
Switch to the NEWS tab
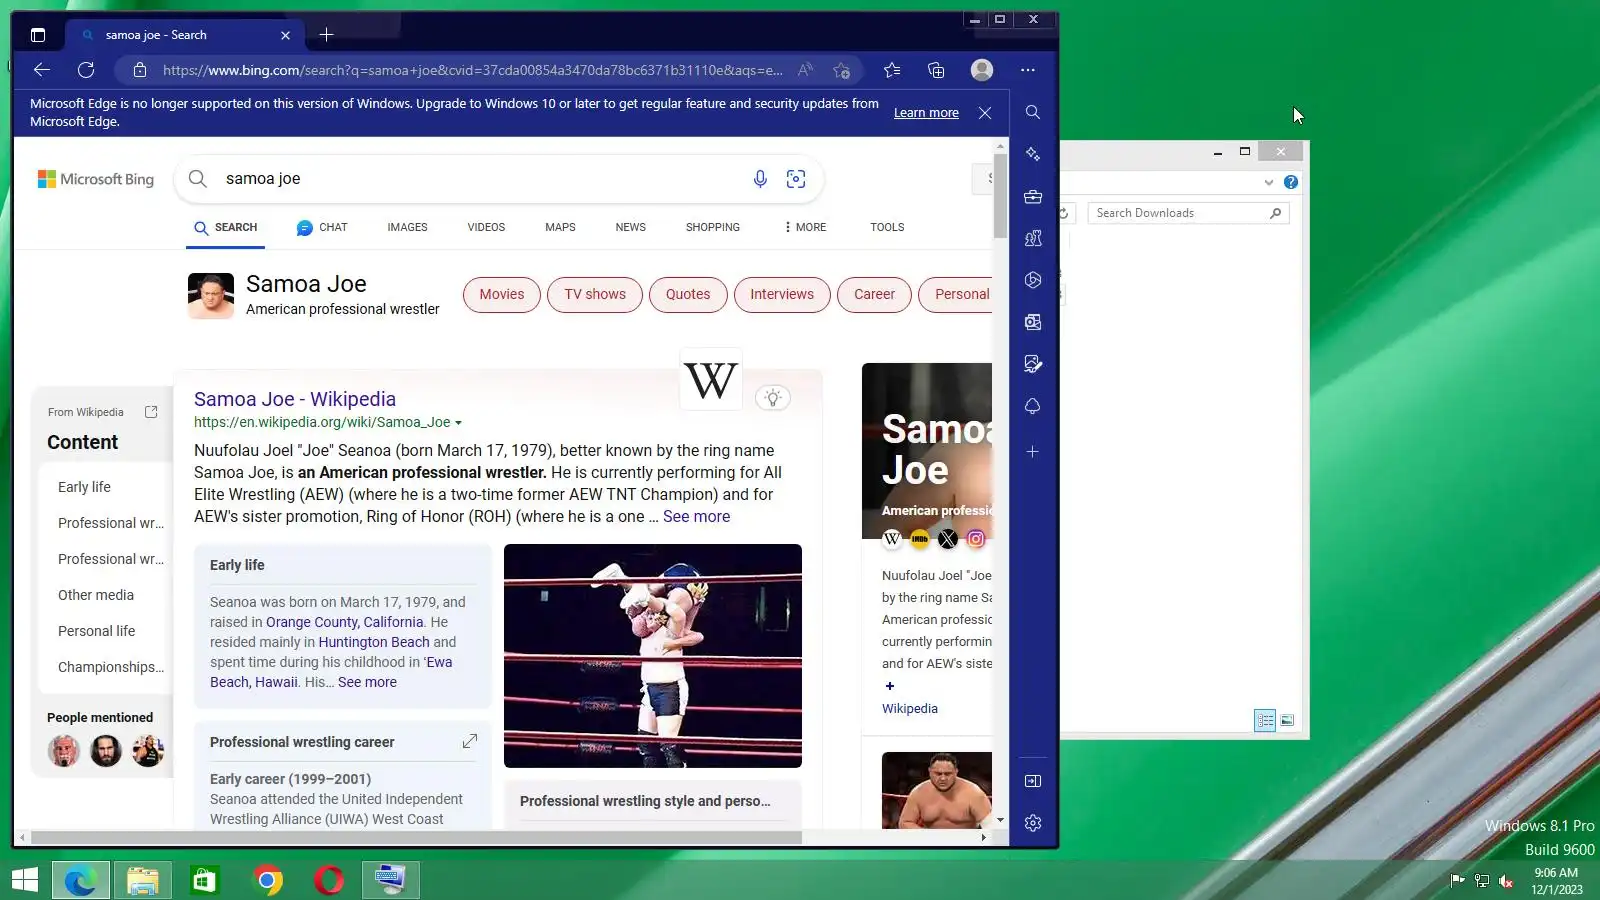point(631,227)
